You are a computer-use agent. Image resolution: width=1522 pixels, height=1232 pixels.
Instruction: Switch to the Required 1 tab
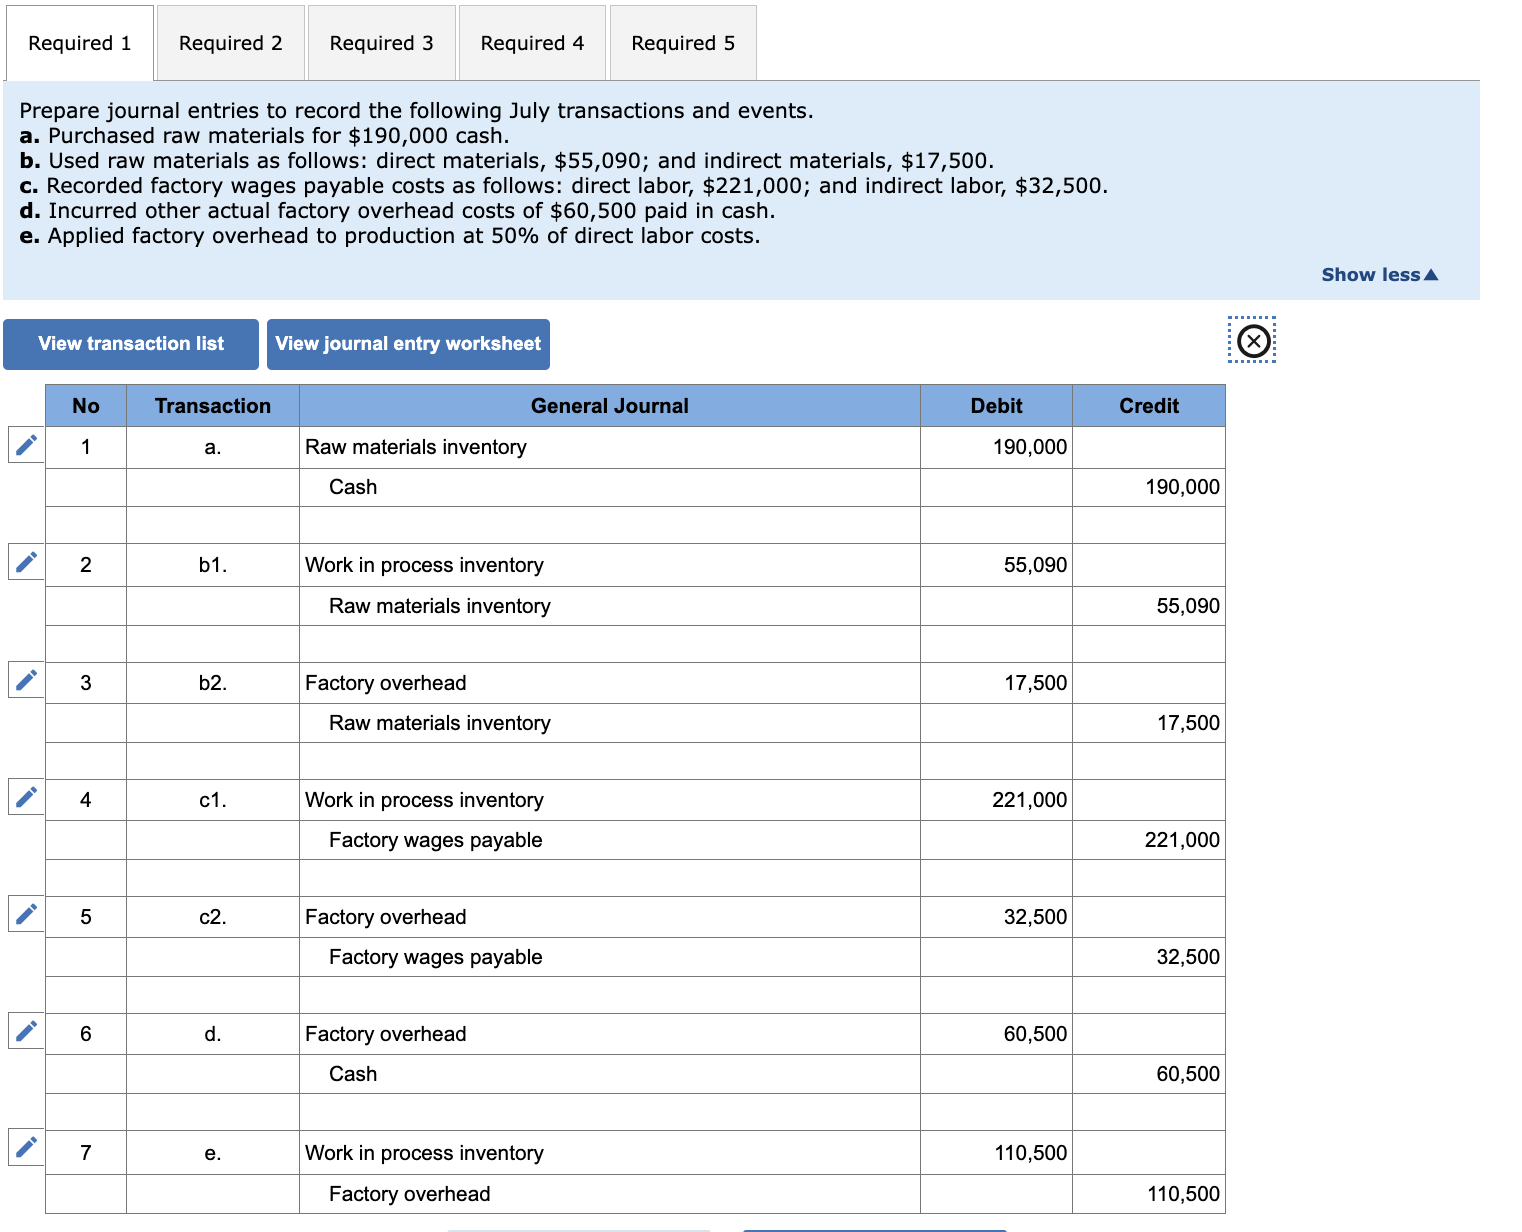pos(80,43)
